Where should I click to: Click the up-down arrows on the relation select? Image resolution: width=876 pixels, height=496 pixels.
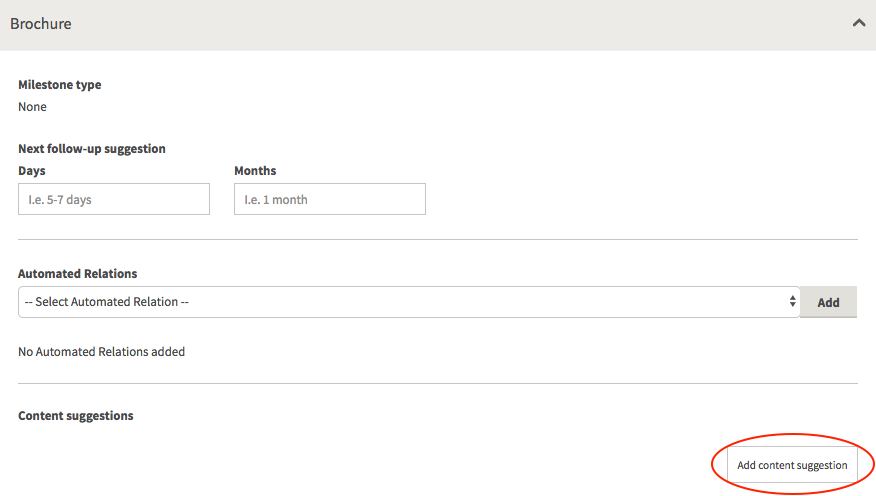pos(792,302)
